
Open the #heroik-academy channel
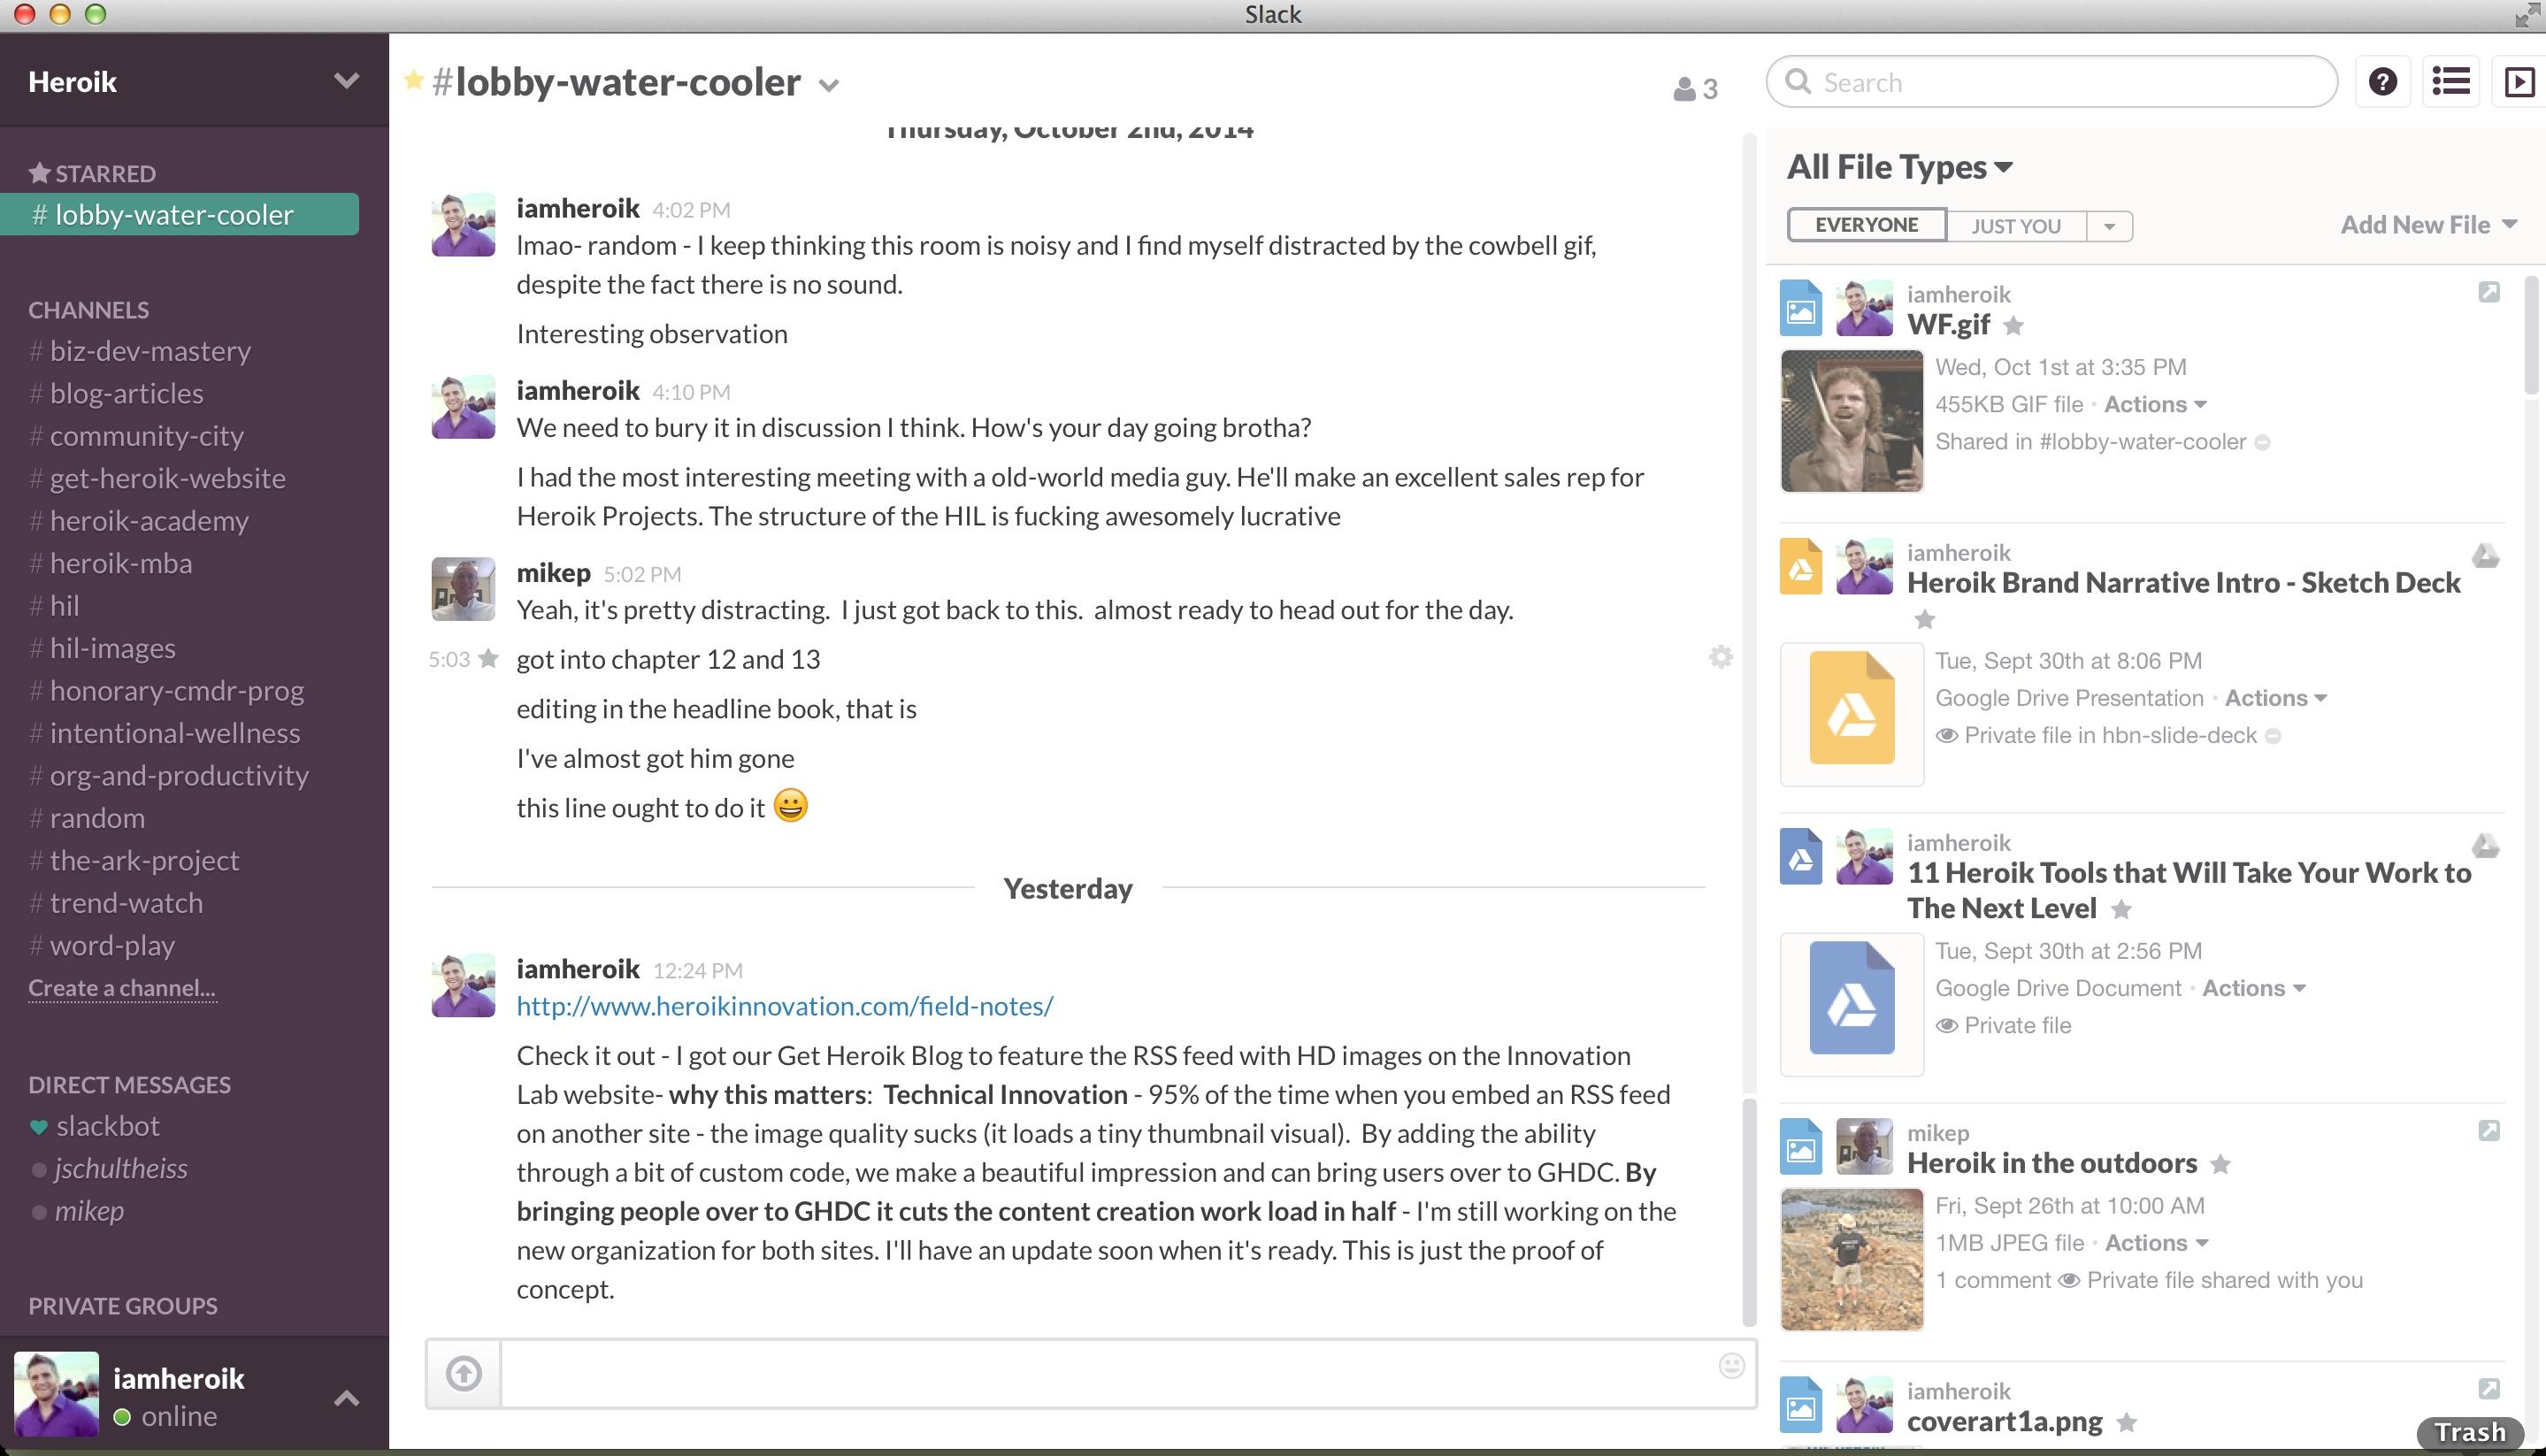(x=149, y=519)
